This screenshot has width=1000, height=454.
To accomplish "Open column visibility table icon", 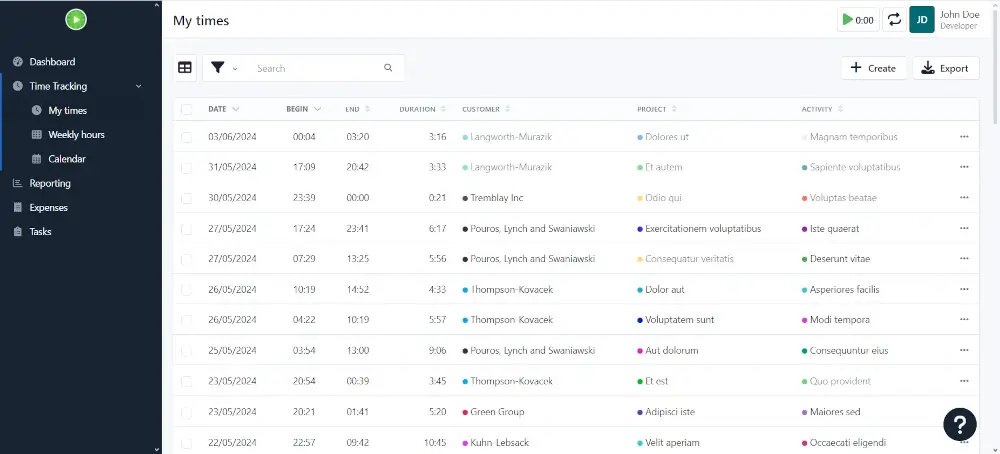I will click(x=185, y=68).
